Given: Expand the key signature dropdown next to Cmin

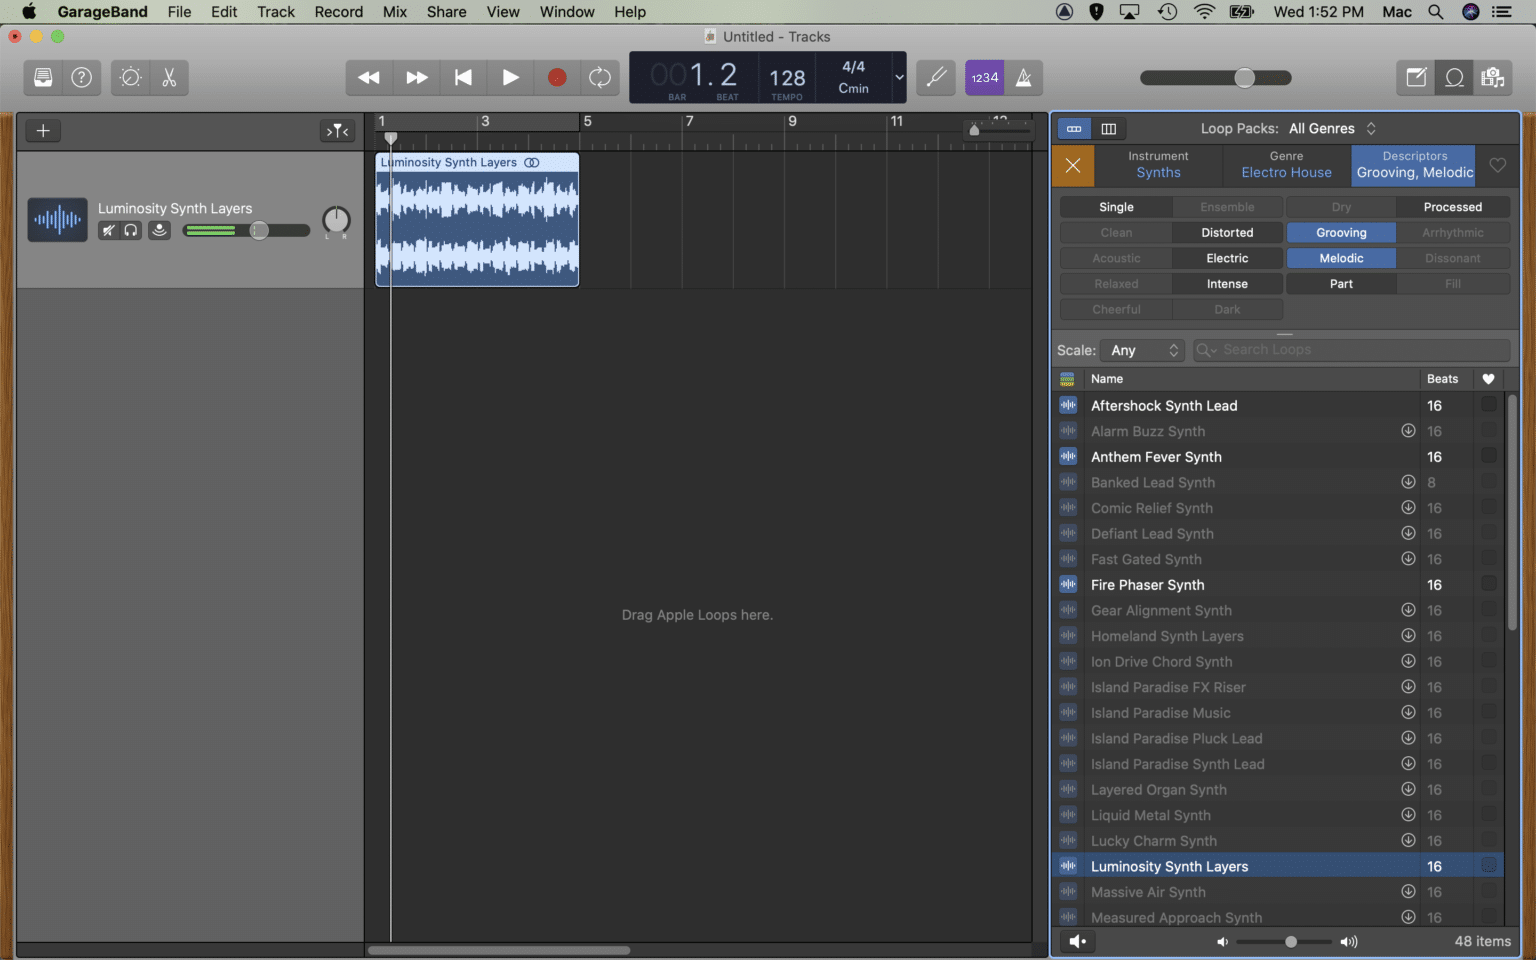Looking at the screenshot, I should [x=898, y=77].
